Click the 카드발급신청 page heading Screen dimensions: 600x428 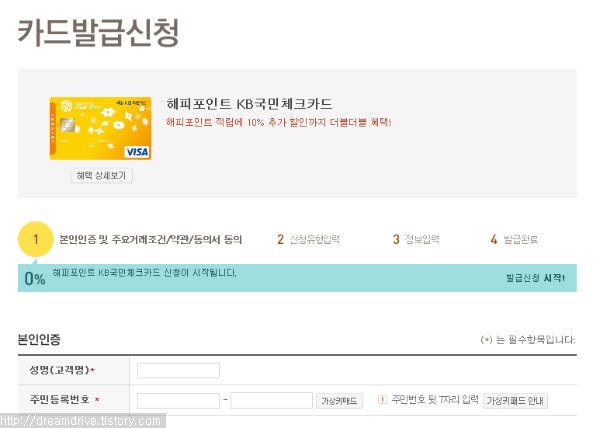coord(99,33)
